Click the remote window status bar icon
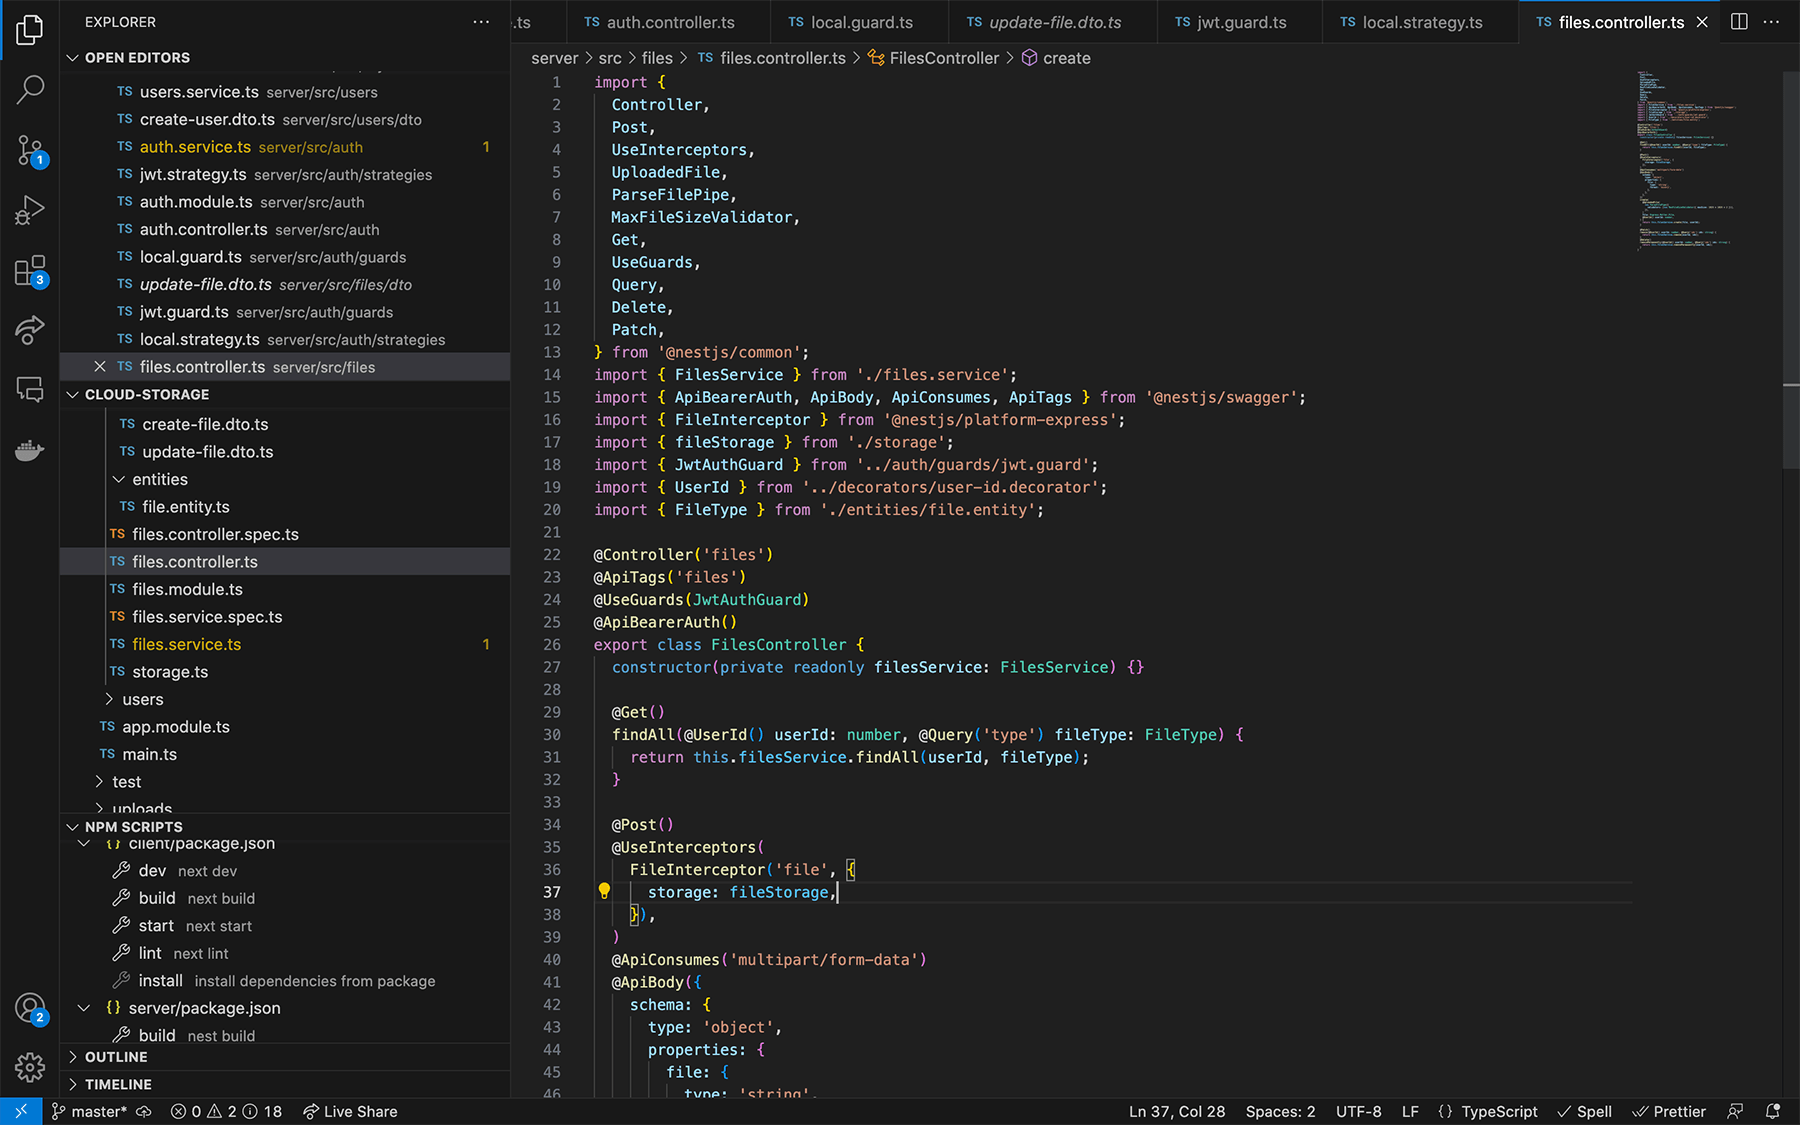Screen dimensions: 1800x1125 [21, 1111]
